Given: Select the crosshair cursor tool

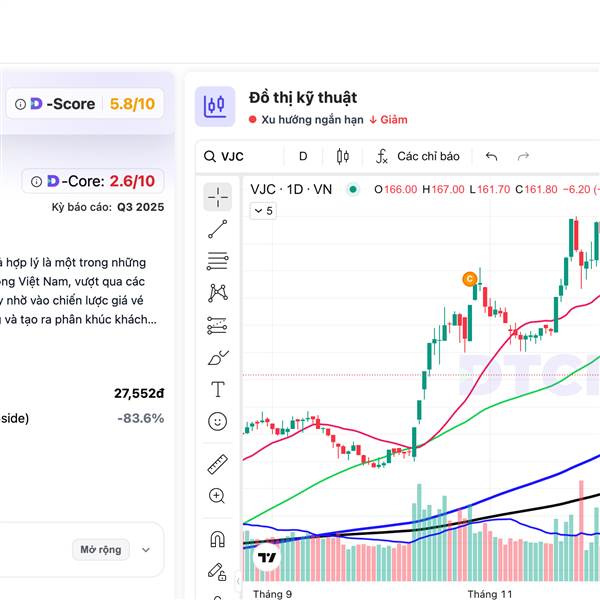Looking at the screenshot, I should (217, 197).
